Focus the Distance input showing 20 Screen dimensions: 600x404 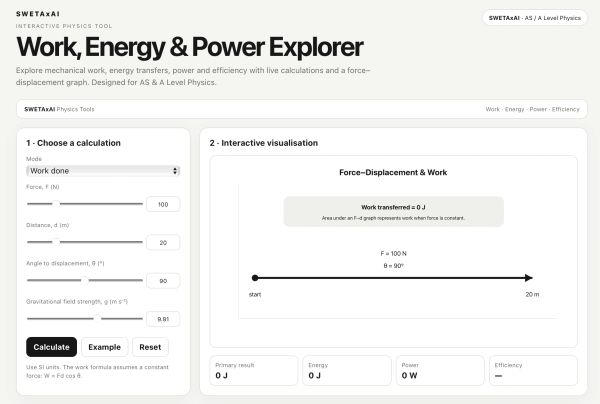point(163,243)
